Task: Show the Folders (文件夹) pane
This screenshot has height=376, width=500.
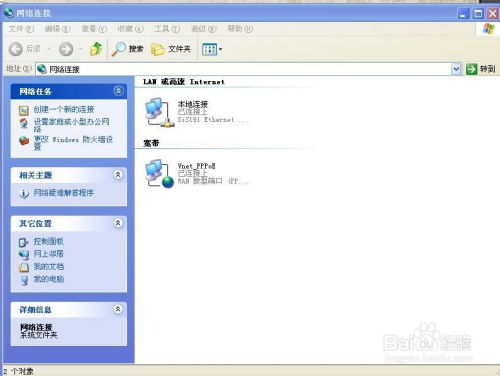Action: 171,49
